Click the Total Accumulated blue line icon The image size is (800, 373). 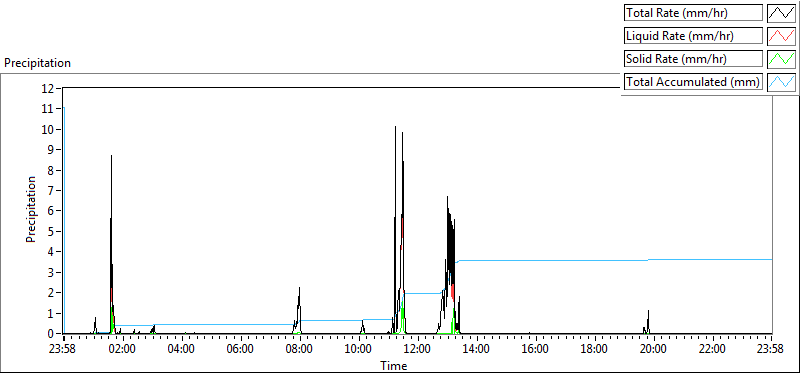point(782,81)
